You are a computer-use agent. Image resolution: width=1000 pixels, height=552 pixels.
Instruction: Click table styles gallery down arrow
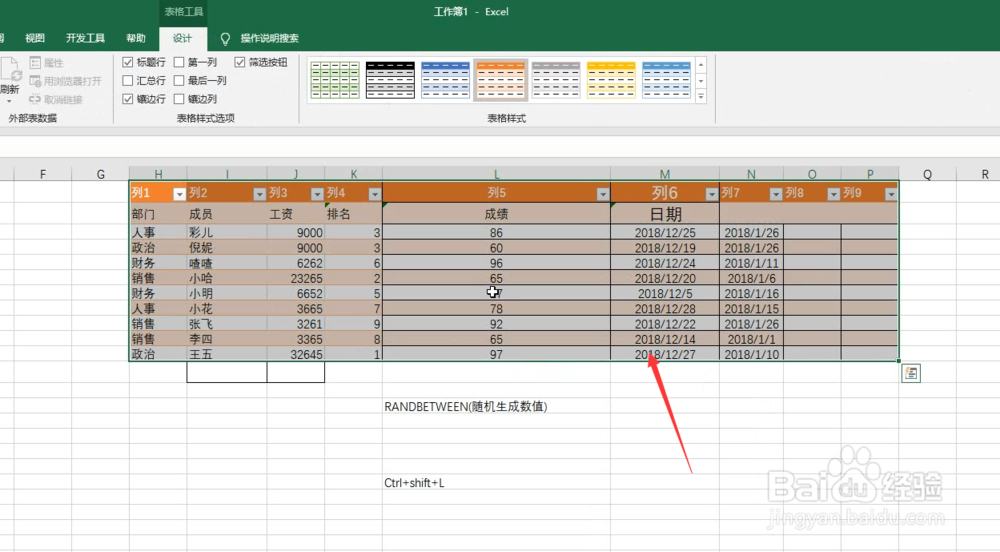coord(701,81)
